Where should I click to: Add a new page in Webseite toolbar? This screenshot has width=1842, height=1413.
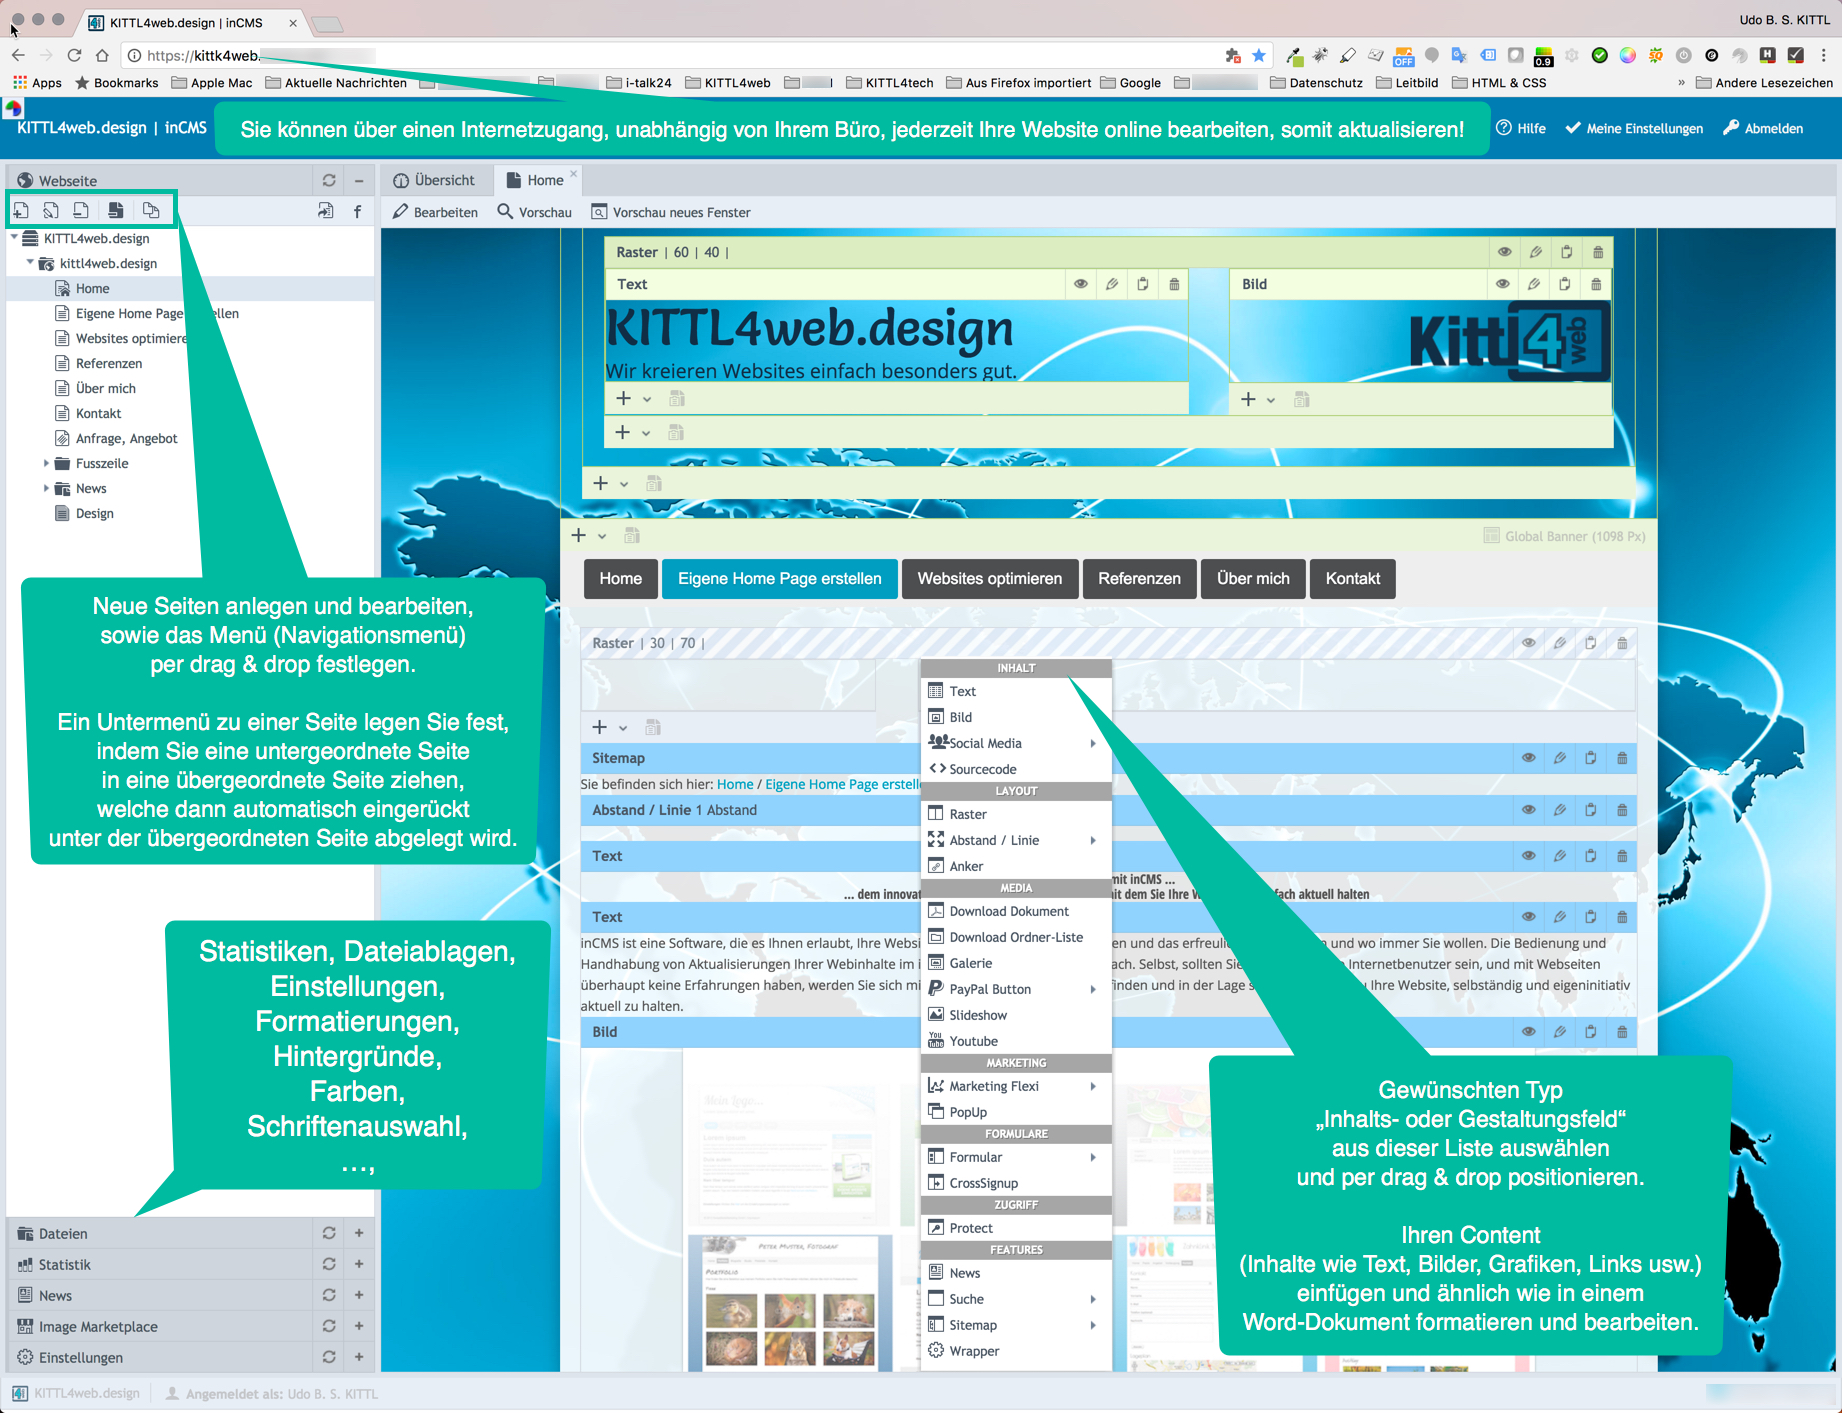[x=21, y=210]
